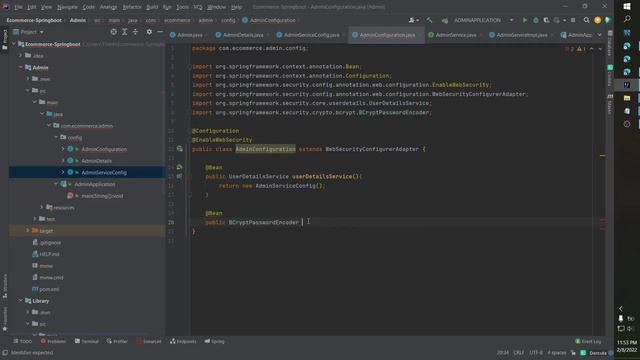The image size is (640, 360).
Task: Click the Stop square icon in the toolbar
Action: 573,20
